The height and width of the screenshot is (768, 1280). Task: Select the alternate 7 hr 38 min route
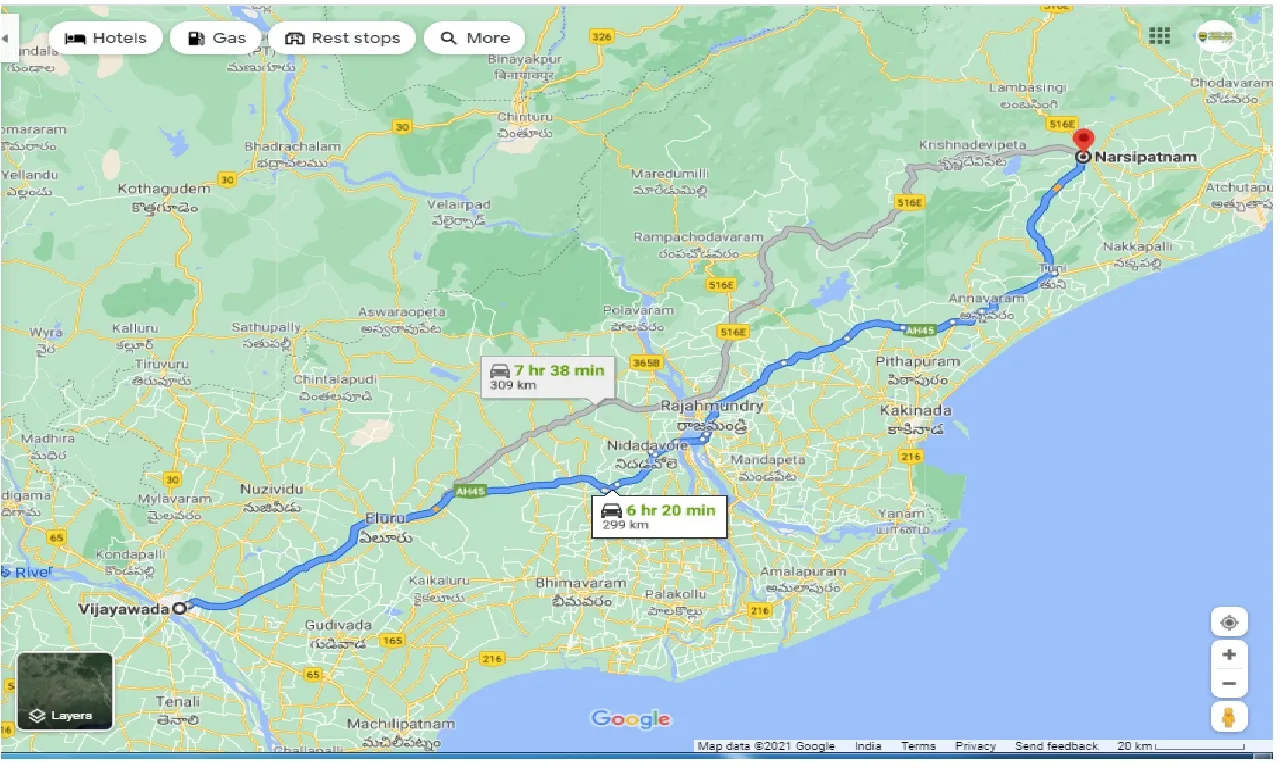[x=547, y=376]
